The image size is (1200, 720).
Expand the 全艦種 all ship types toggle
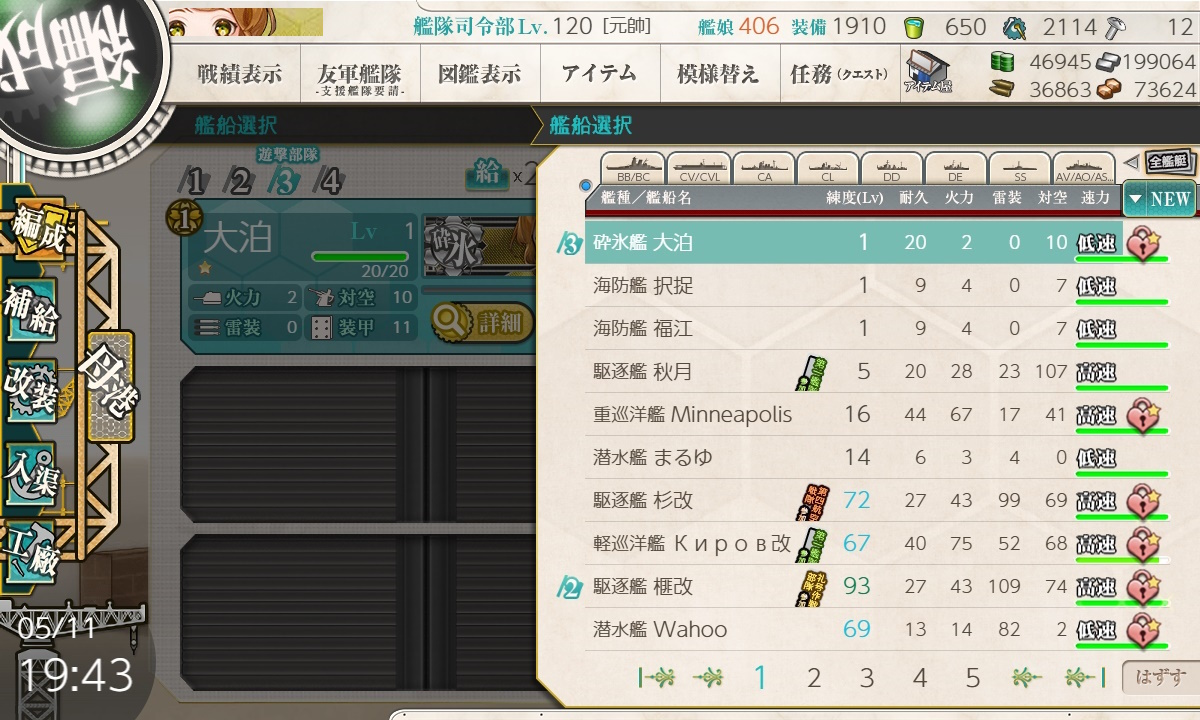click(x=1159, y=161)
